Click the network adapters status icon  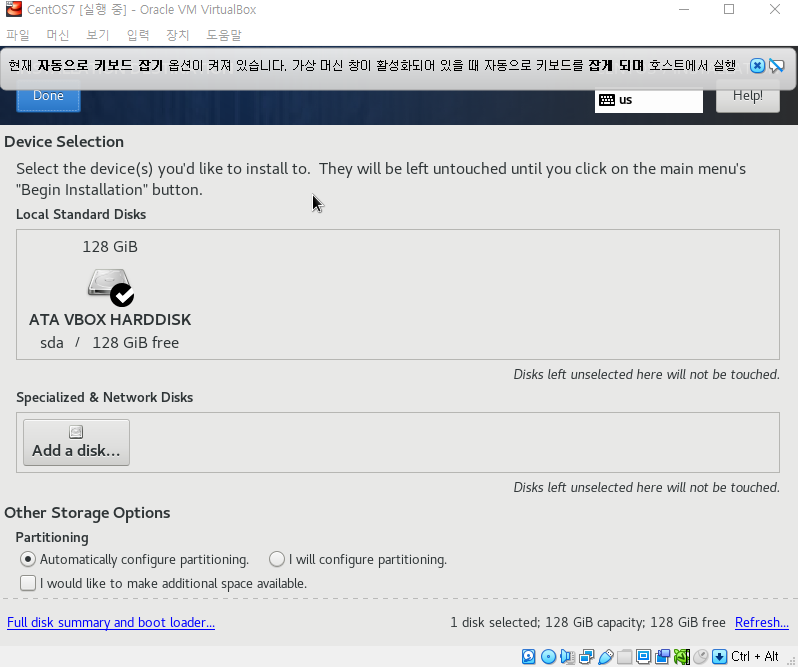click(x=586, y=656)
